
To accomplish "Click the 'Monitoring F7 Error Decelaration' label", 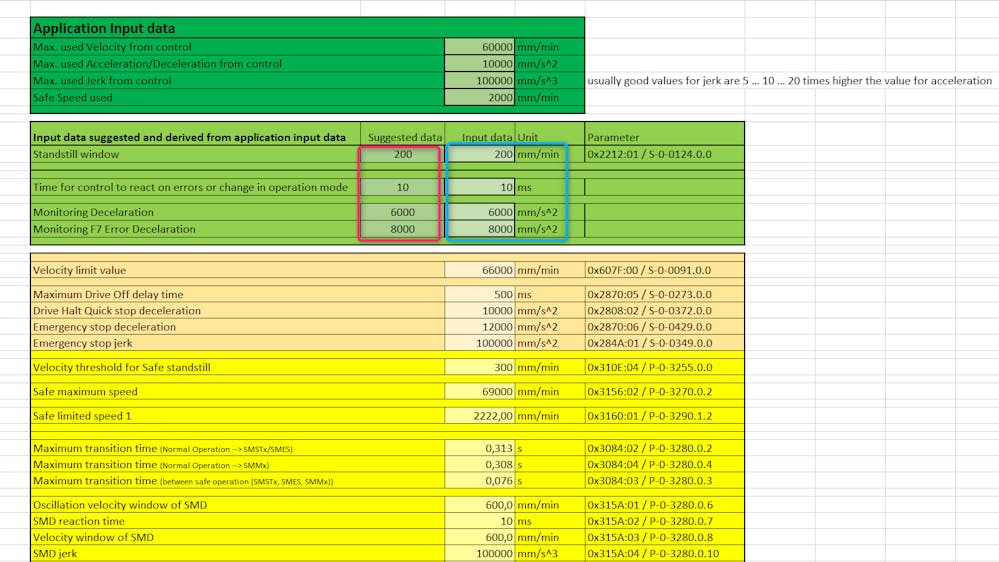I will point(114,229).
